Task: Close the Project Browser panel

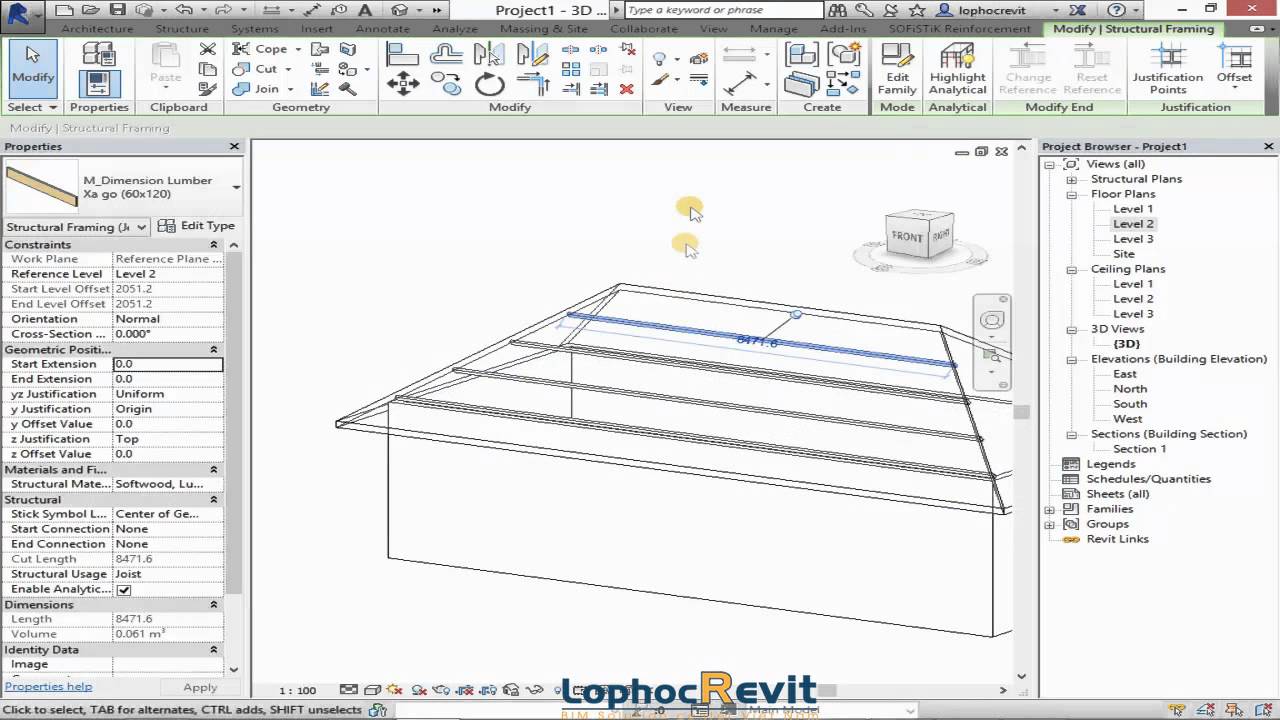Action: [x=1268, y=146]
